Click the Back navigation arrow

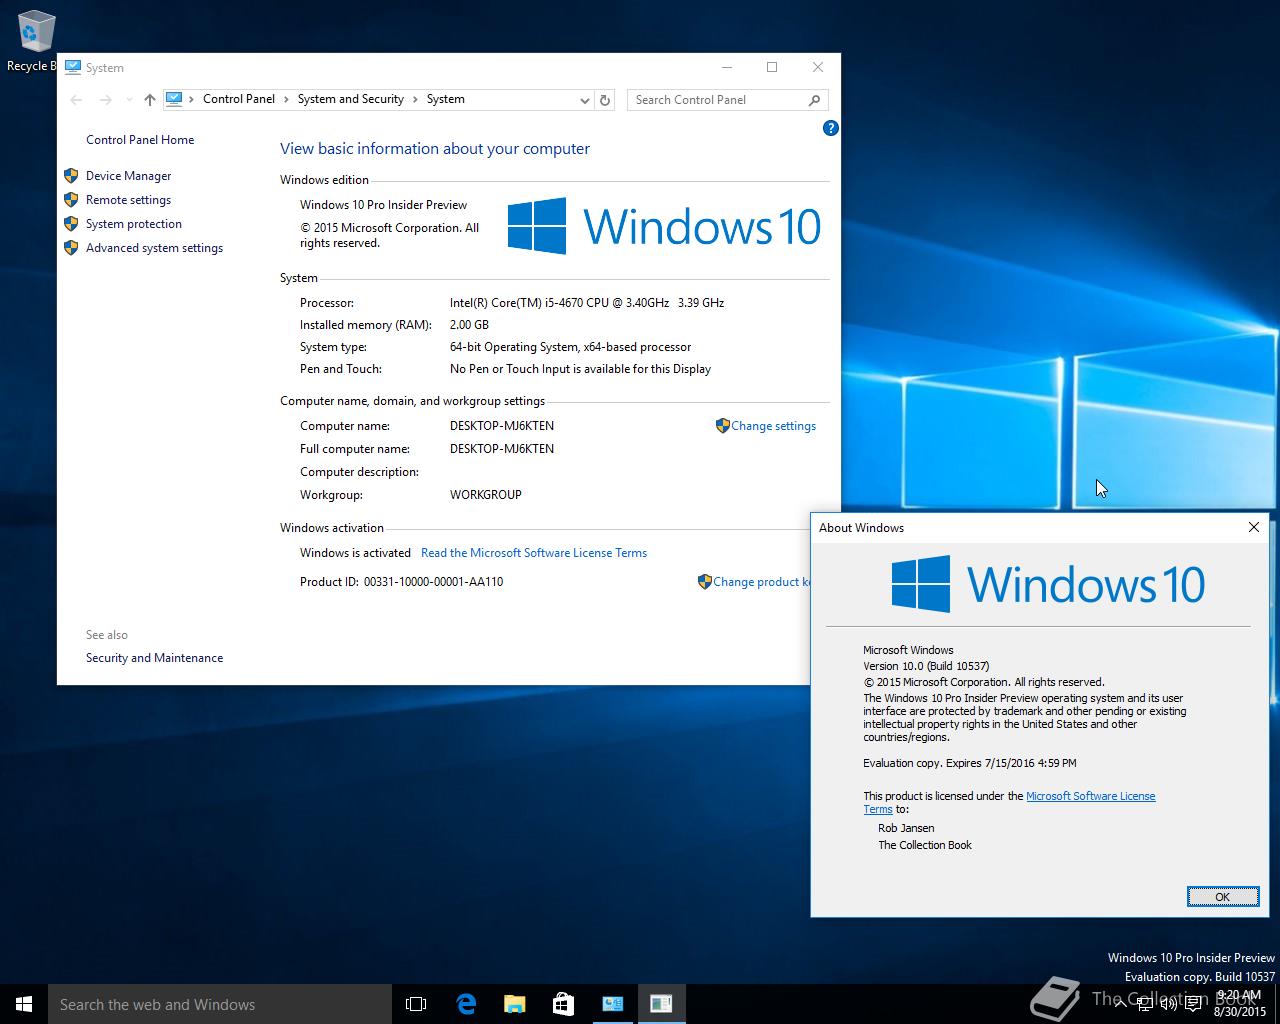[77, 100]
